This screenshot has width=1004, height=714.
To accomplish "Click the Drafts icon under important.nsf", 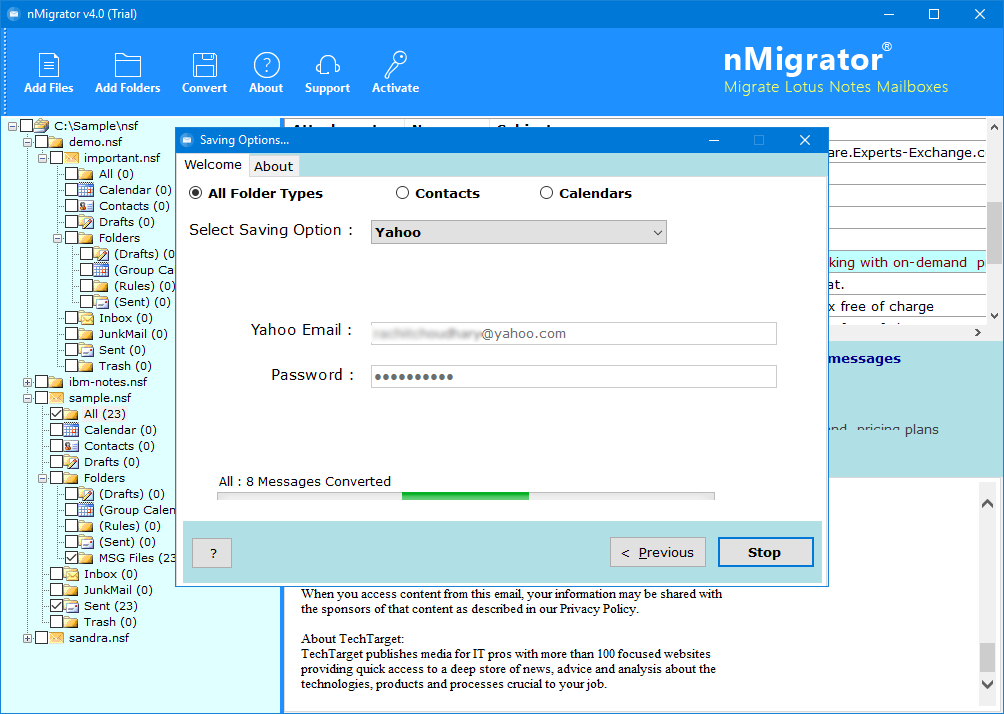I will click(86, 222).
